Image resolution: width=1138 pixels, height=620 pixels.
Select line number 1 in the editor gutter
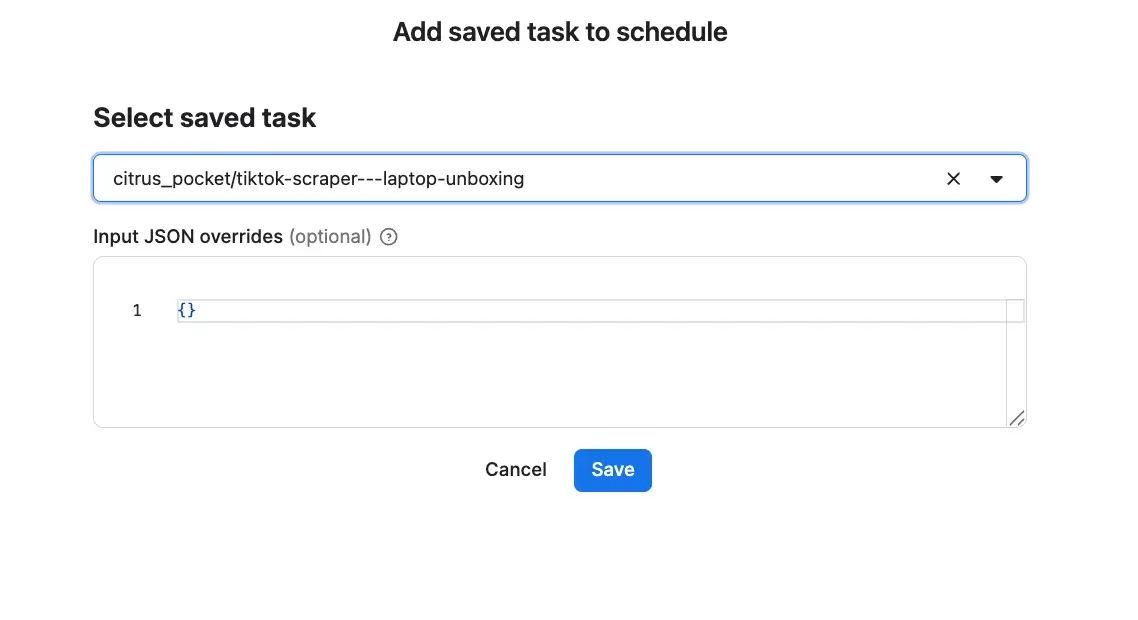(136, 311)
